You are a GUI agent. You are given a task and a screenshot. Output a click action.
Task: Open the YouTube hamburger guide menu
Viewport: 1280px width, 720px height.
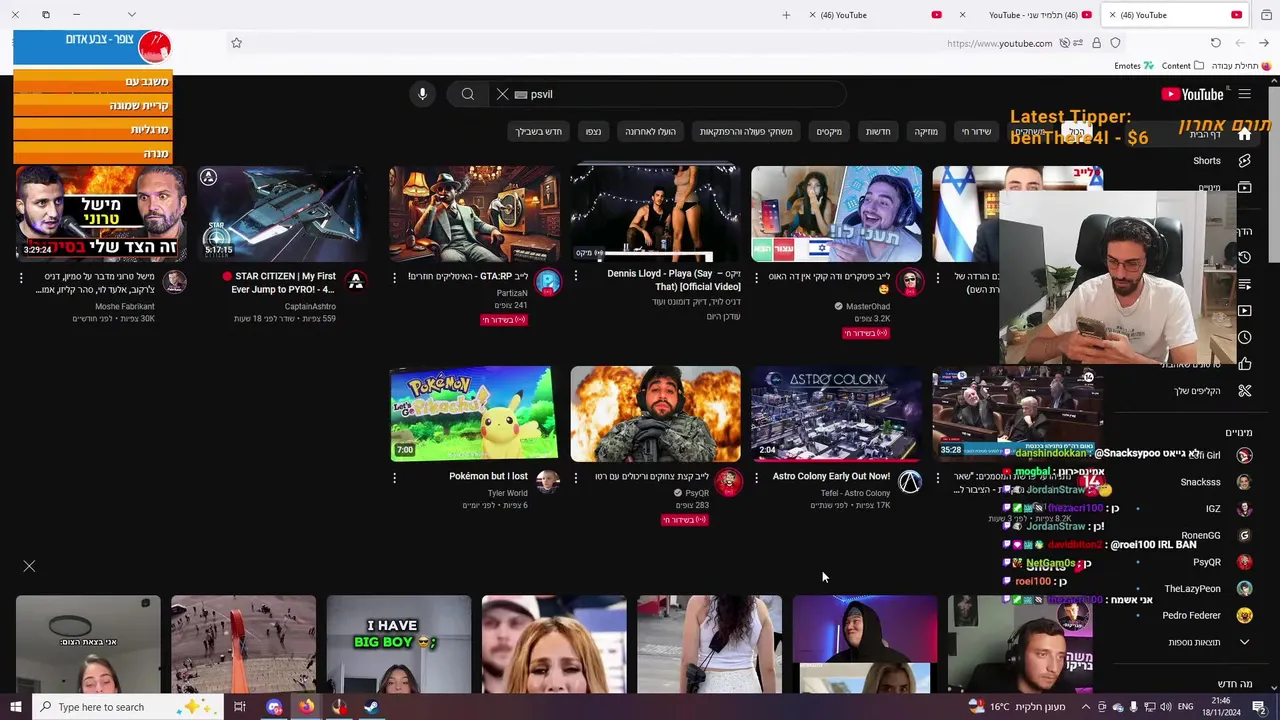point(1244,94)
